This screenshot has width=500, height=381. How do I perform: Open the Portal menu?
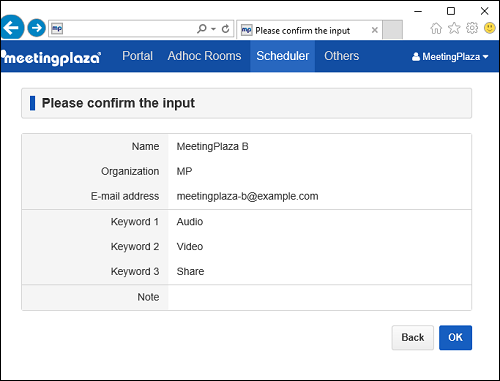[x=137, y=56]
